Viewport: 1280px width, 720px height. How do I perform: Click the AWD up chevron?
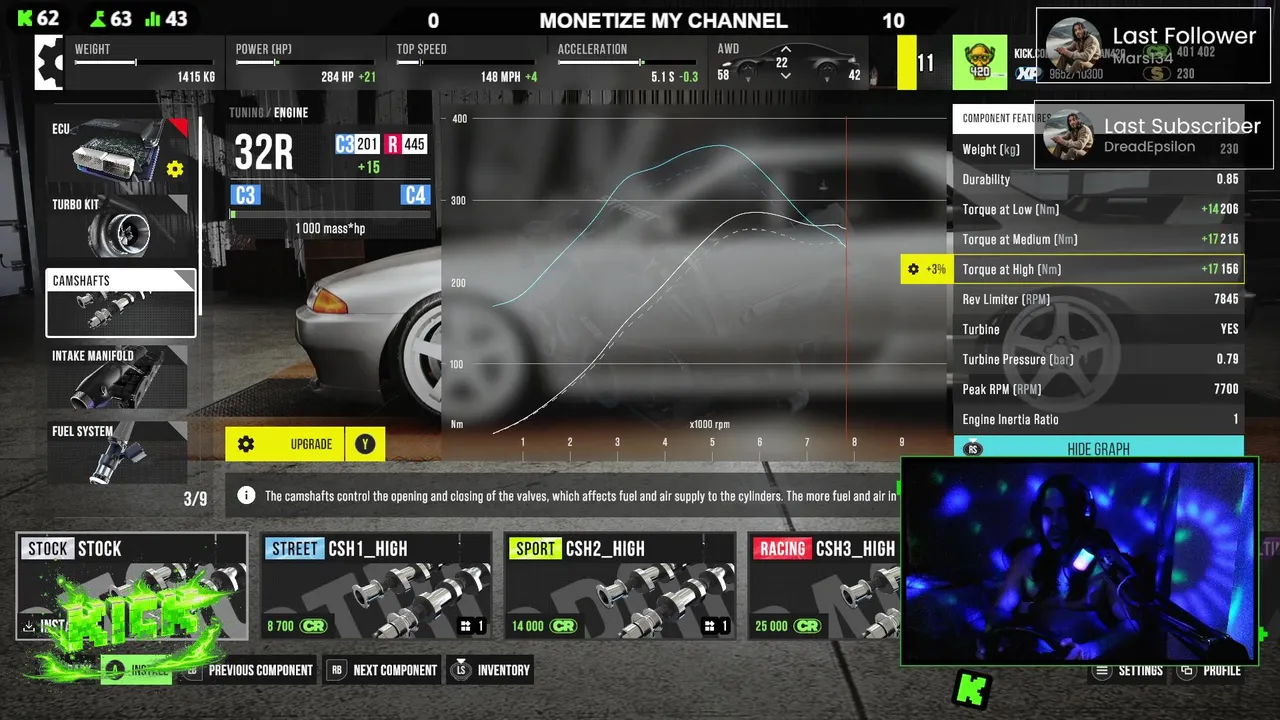tap(785, 49)
